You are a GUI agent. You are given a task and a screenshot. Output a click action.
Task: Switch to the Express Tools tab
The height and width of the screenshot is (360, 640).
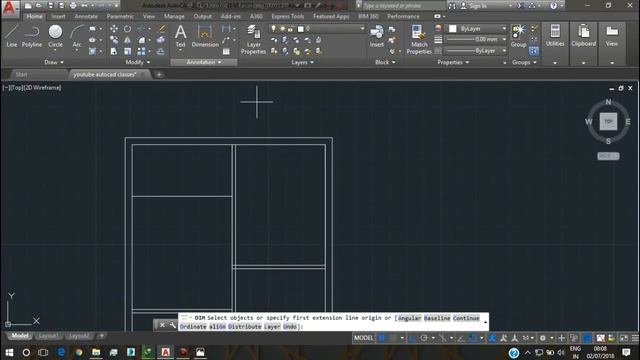288,16
